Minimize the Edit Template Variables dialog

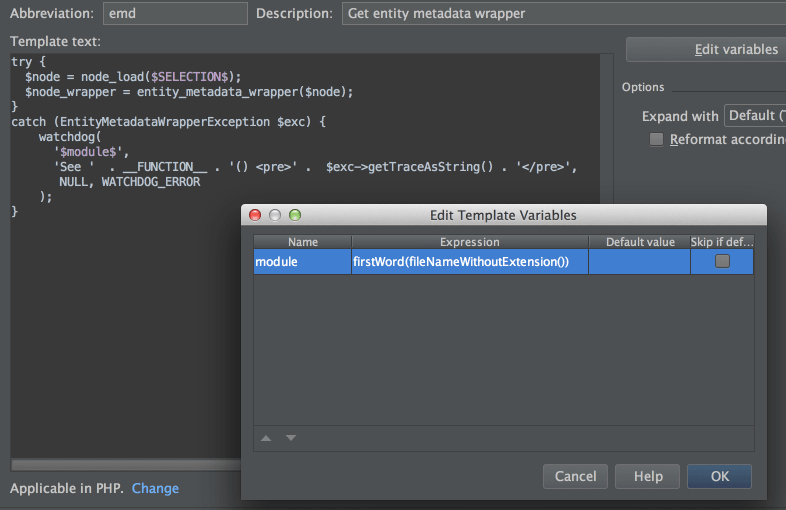point(275,215)
